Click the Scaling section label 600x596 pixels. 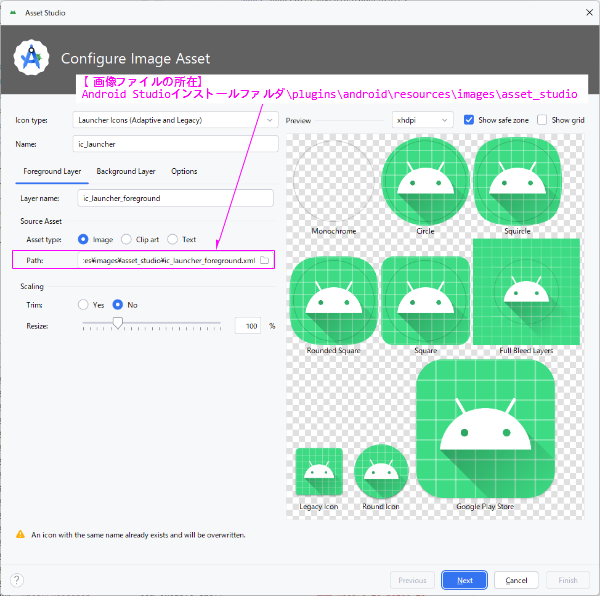[32, 286]
